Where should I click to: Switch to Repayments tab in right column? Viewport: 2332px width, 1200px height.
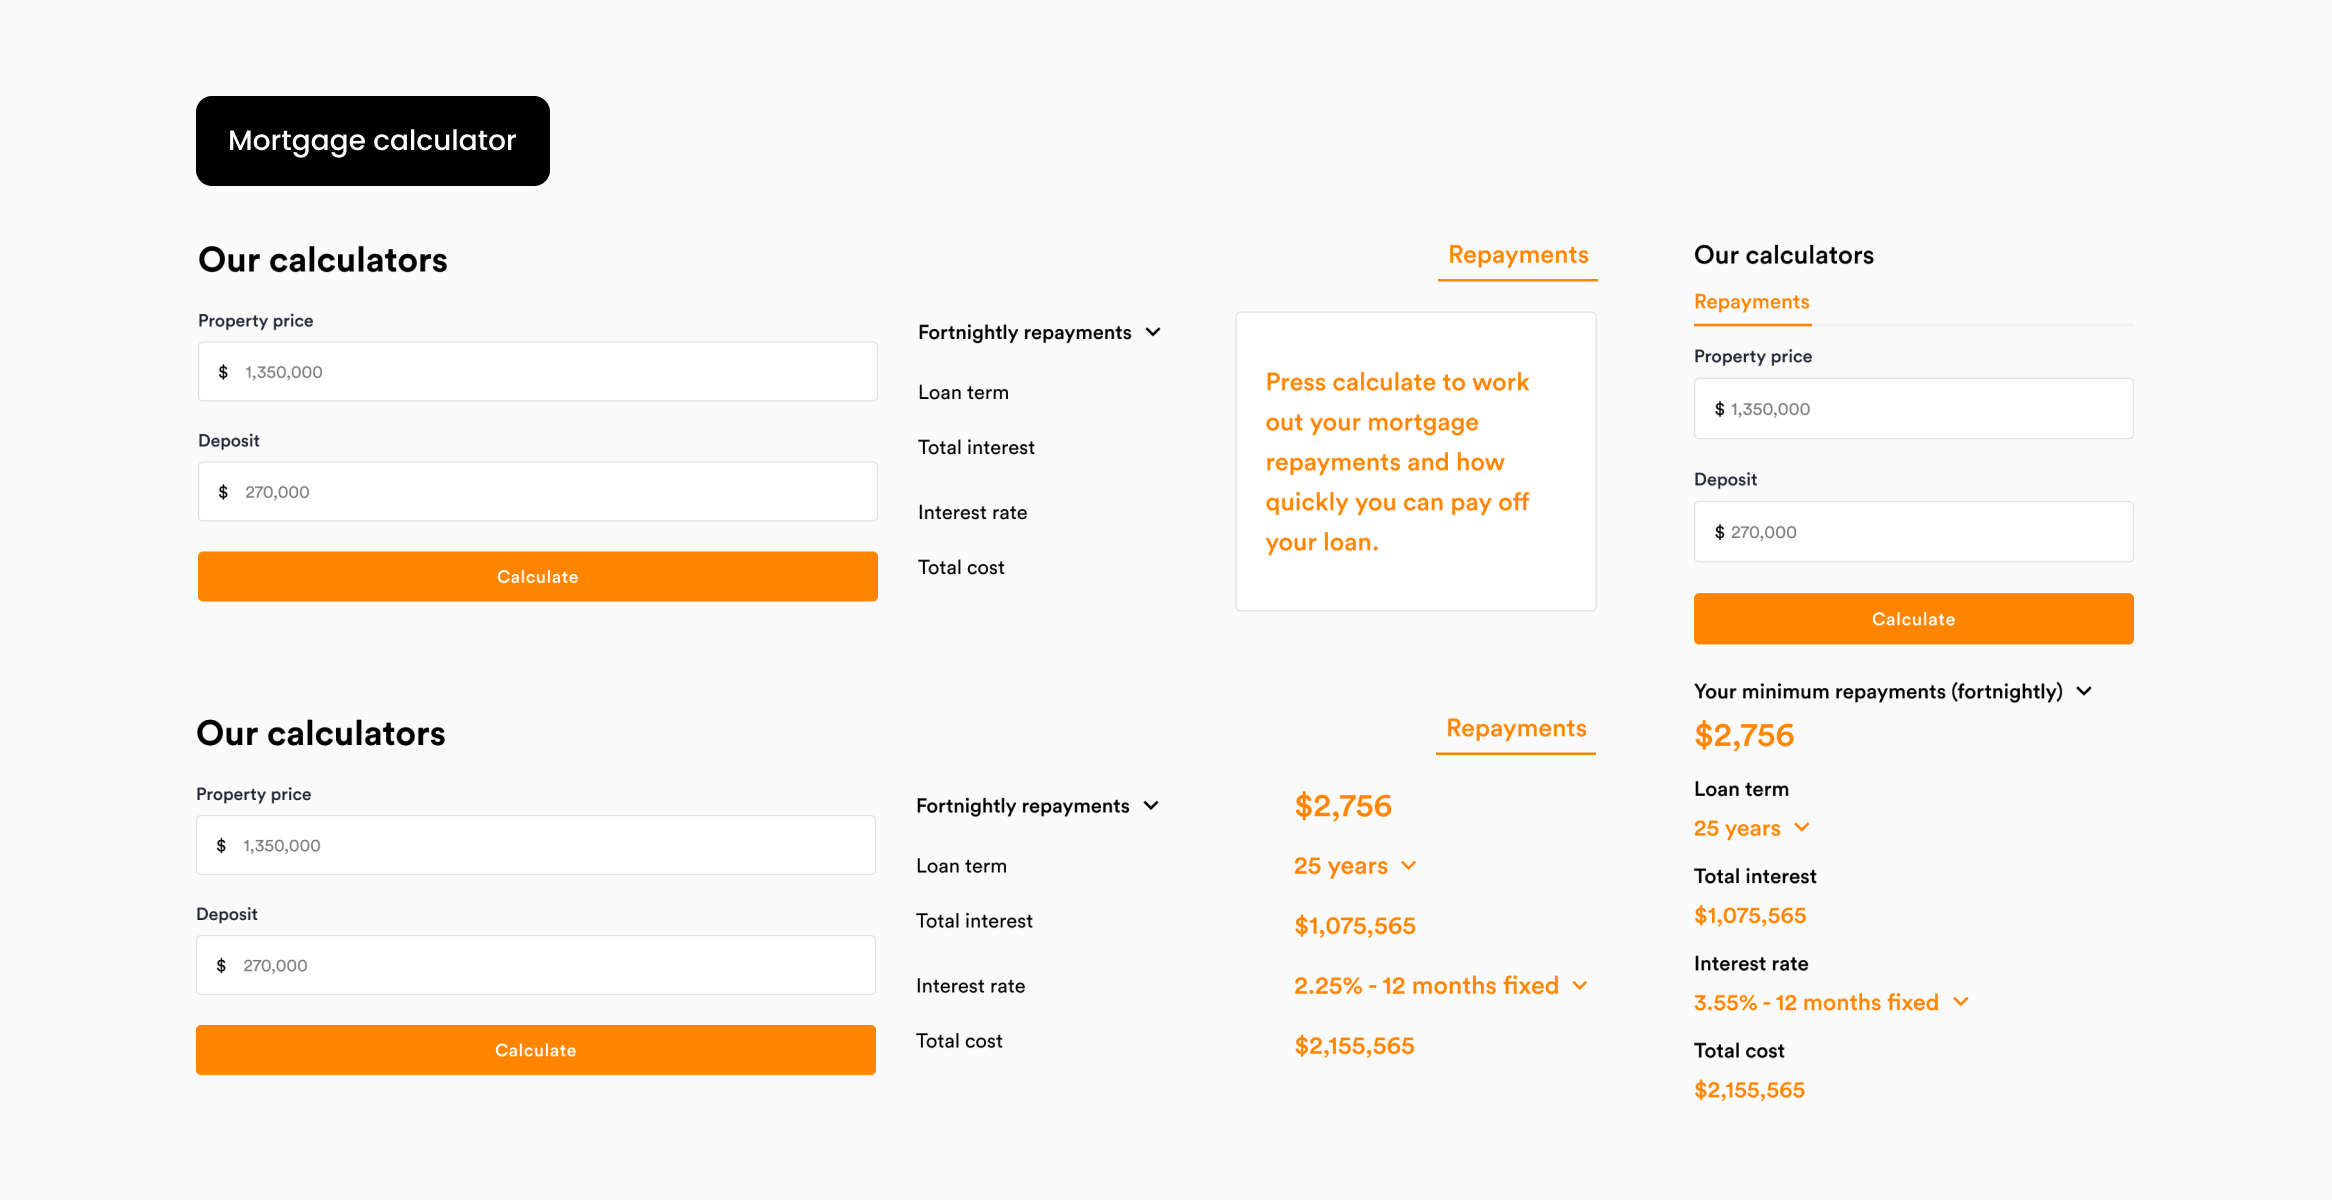pos(1752,304)
